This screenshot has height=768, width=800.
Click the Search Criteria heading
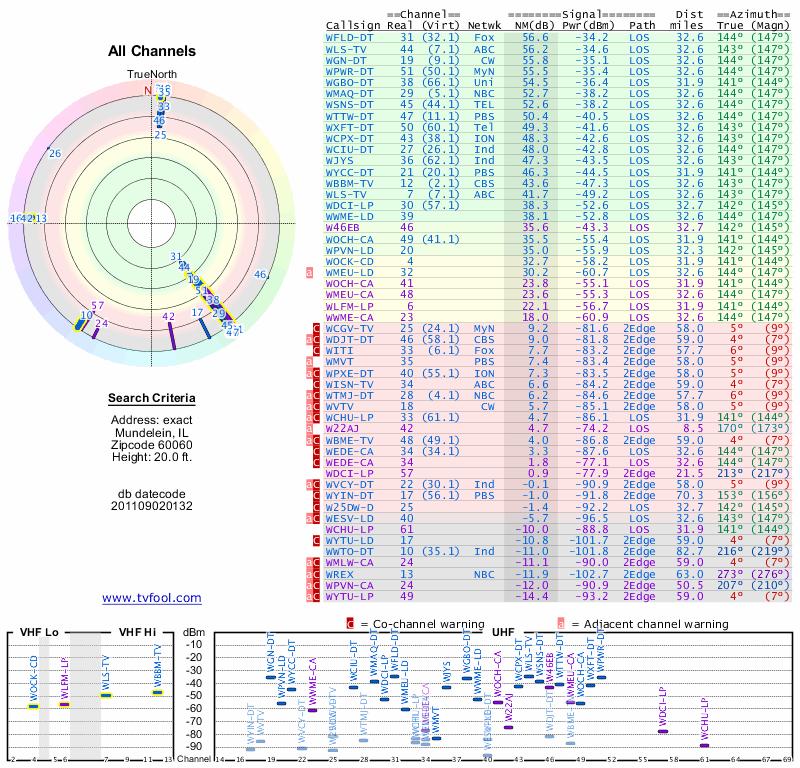click(152, 399)
